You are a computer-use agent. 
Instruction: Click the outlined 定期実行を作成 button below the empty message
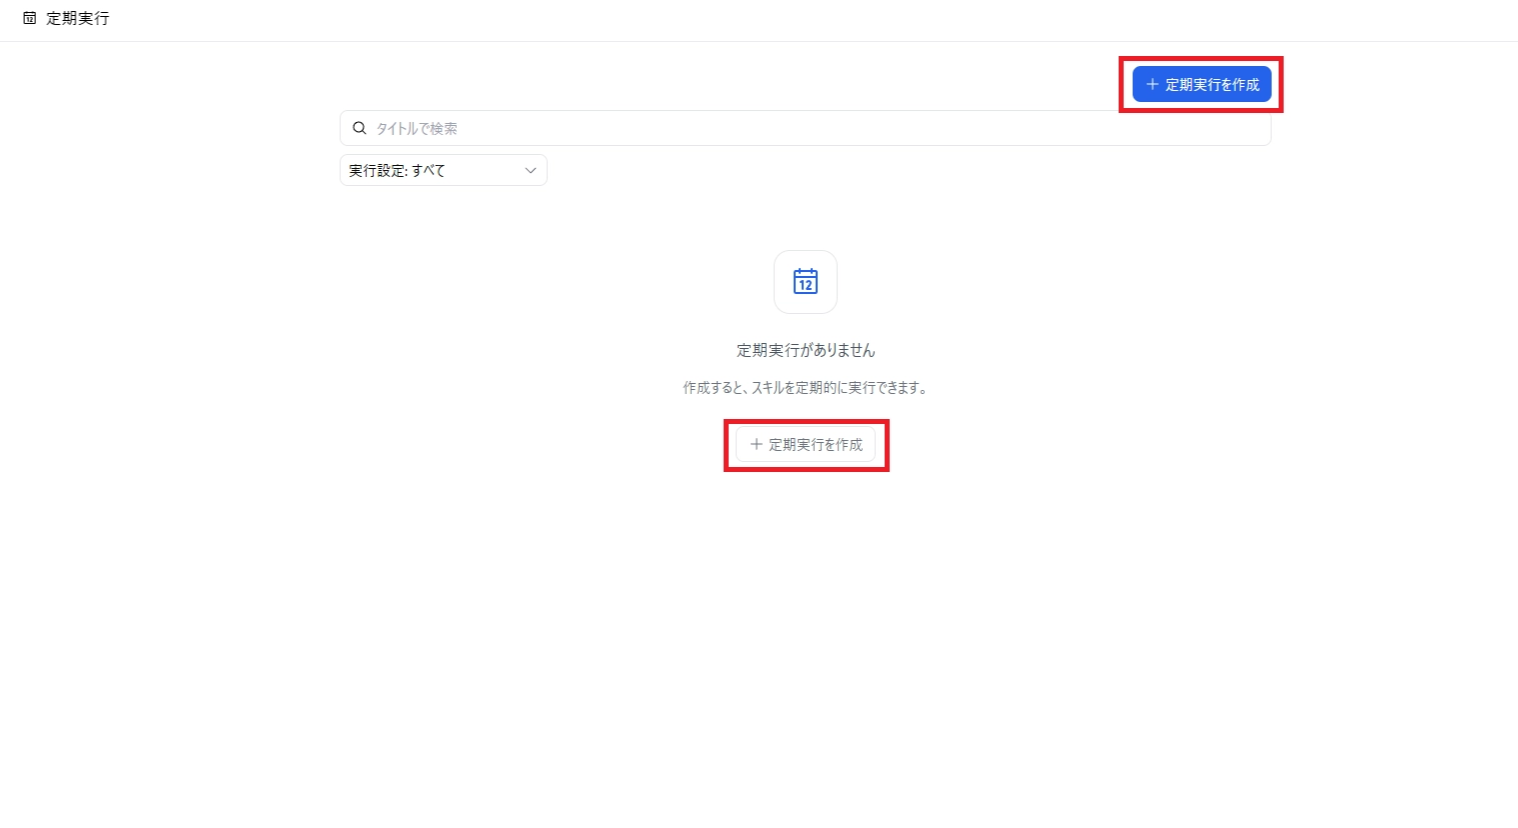[806, 445]
